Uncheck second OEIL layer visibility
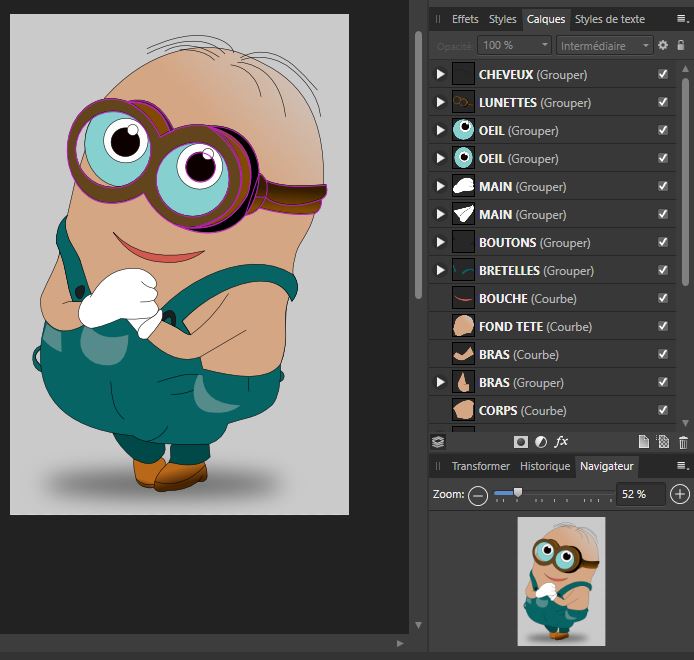 click(x=663, y=158)
